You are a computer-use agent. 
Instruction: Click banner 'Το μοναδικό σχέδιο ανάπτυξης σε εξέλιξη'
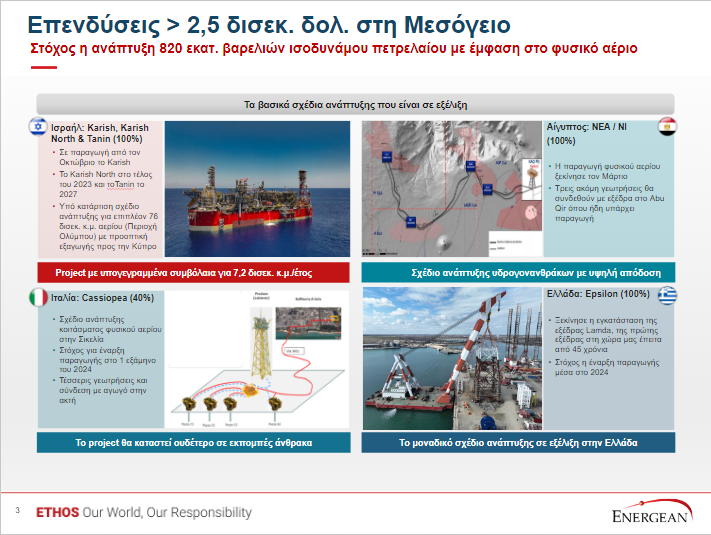[x=518, y=443]
